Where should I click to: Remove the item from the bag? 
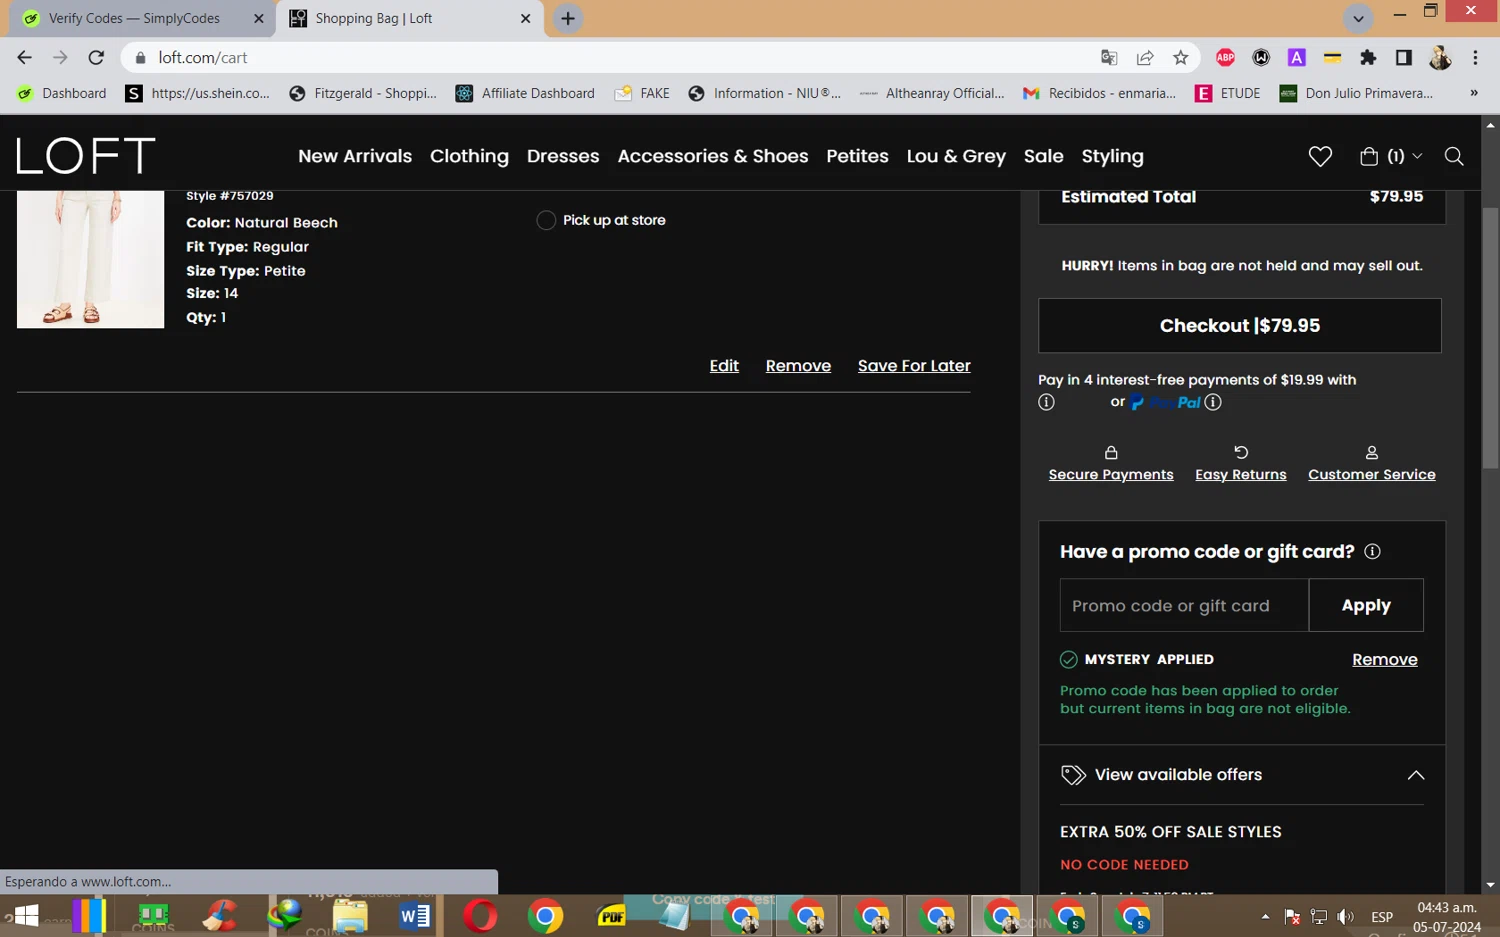(x=798, y=366)
